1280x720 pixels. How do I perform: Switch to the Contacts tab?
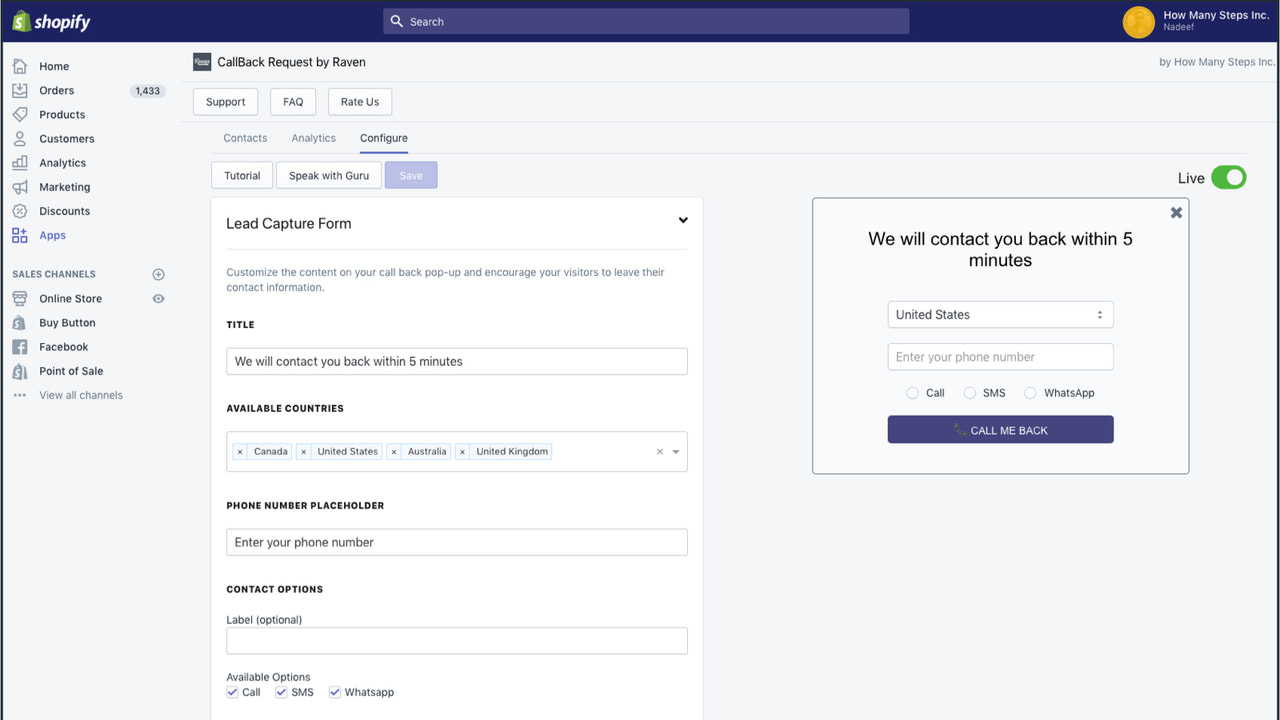(x=245, y=138)
